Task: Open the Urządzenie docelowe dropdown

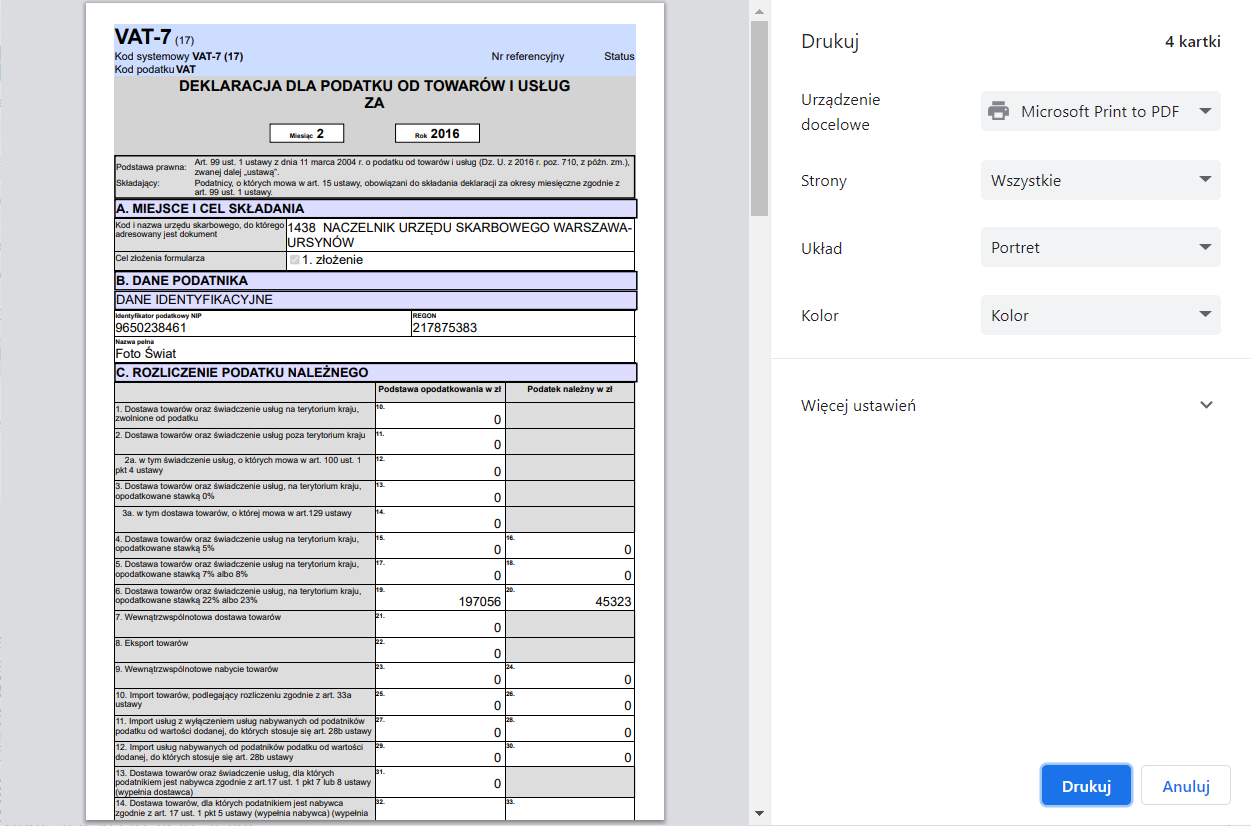Action: pos(1100,112)
